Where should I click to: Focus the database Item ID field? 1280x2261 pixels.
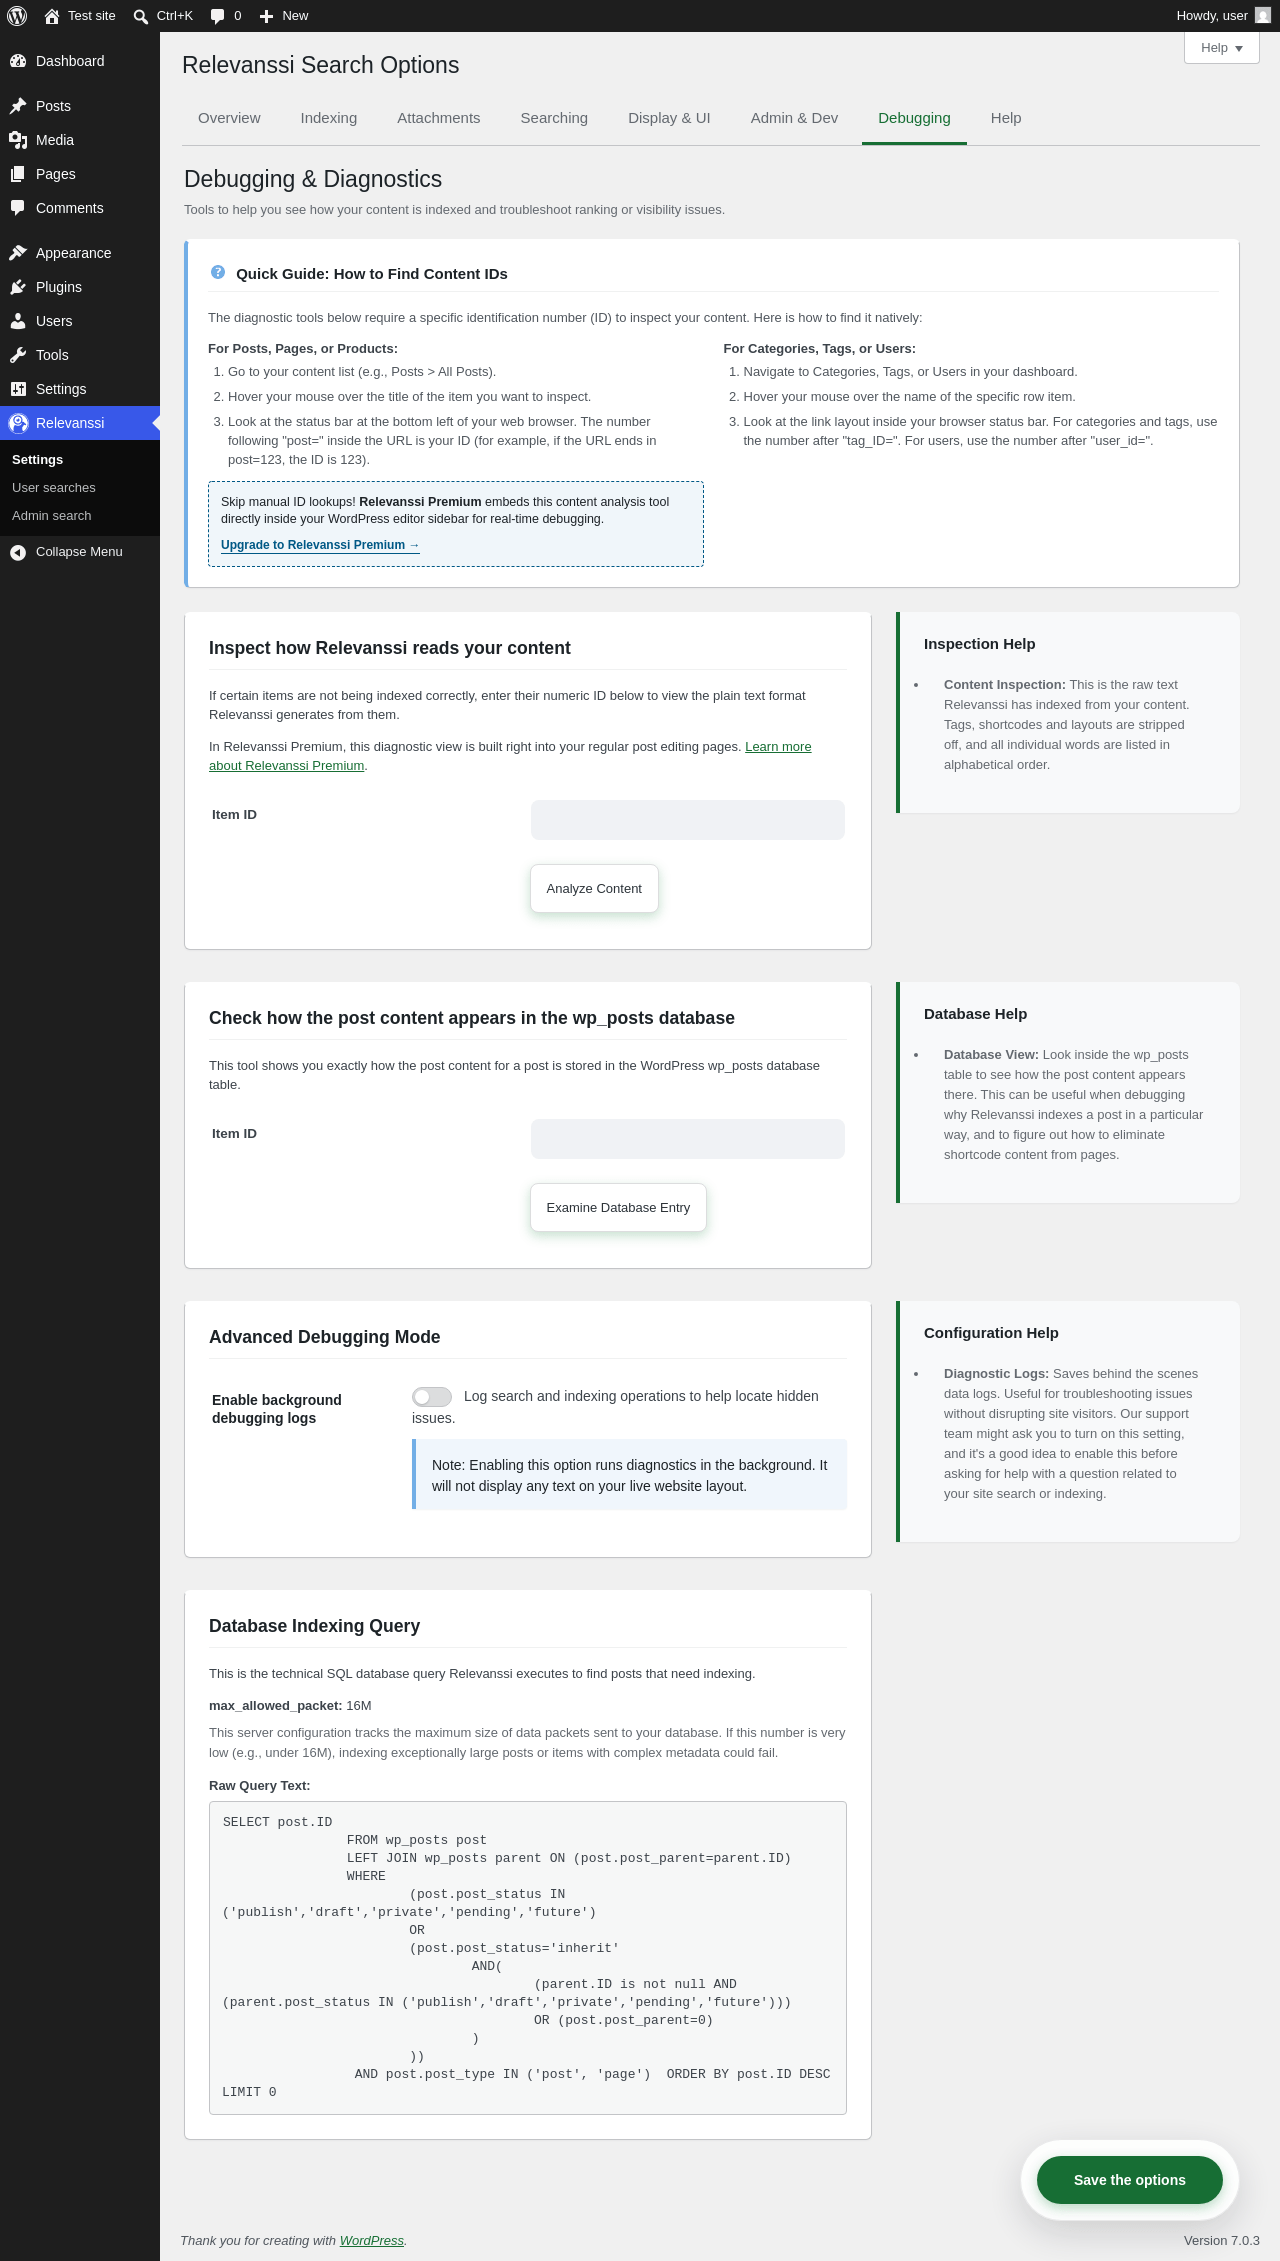click(688, 1139)
